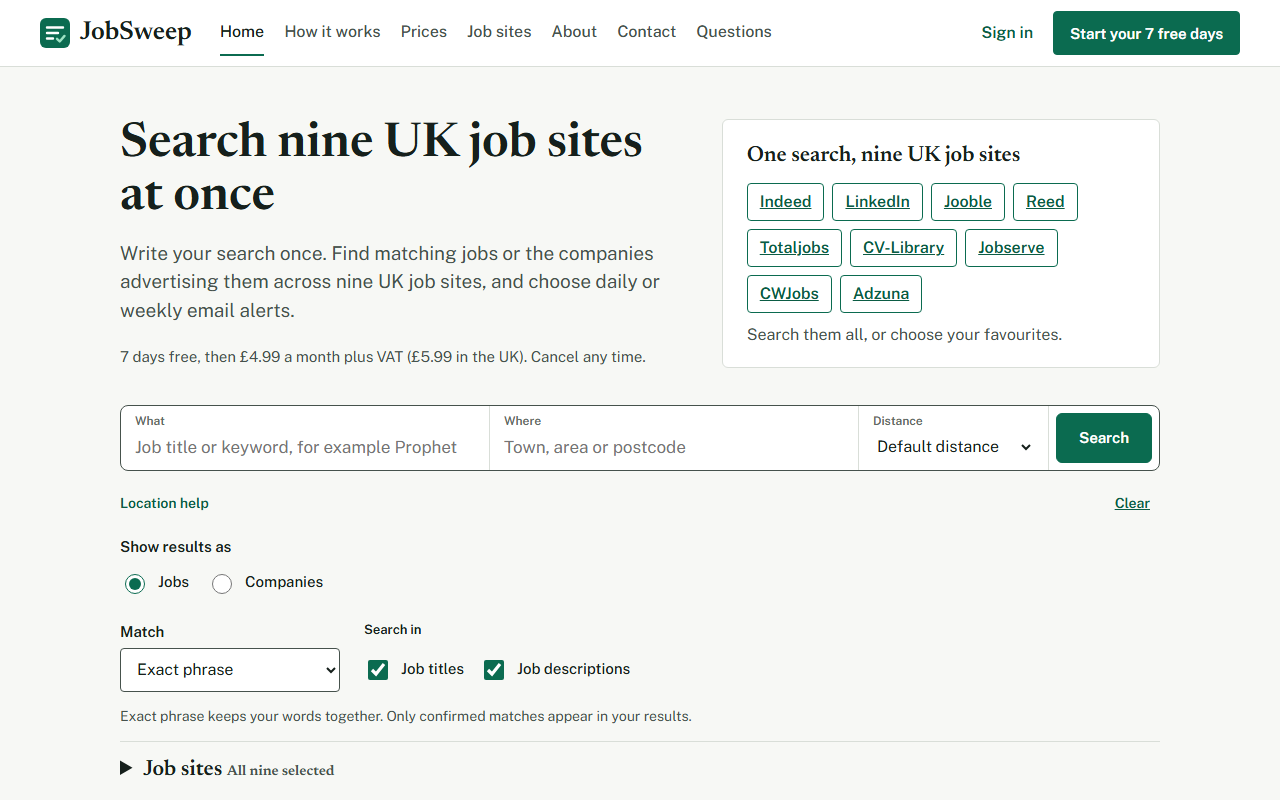Click the green Search button

(x=1104, y=438)
